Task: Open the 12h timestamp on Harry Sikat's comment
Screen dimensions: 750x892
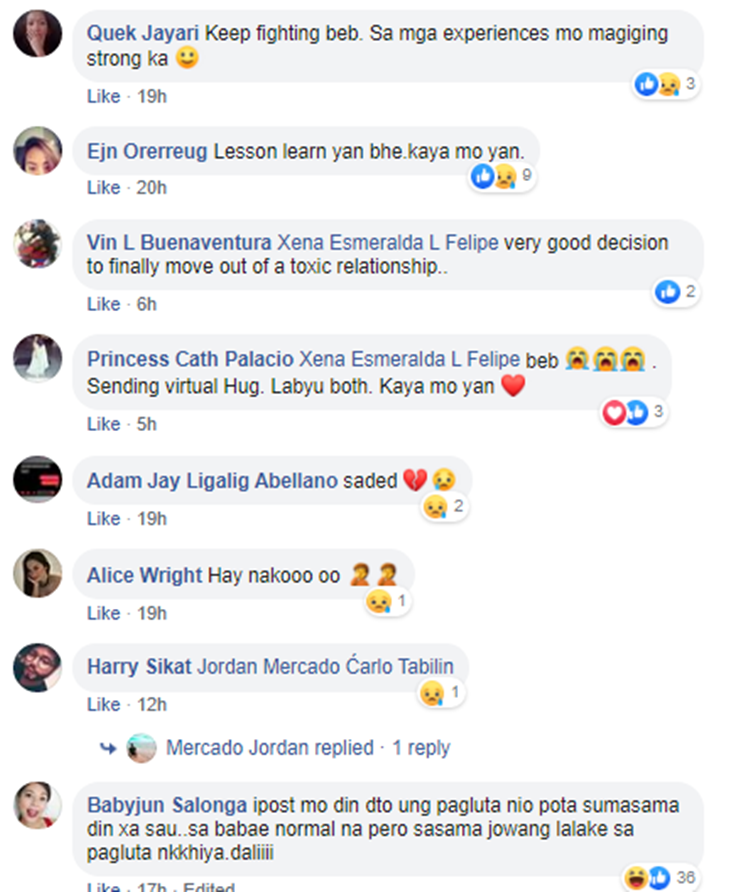Action: click(x=151, y=704)
